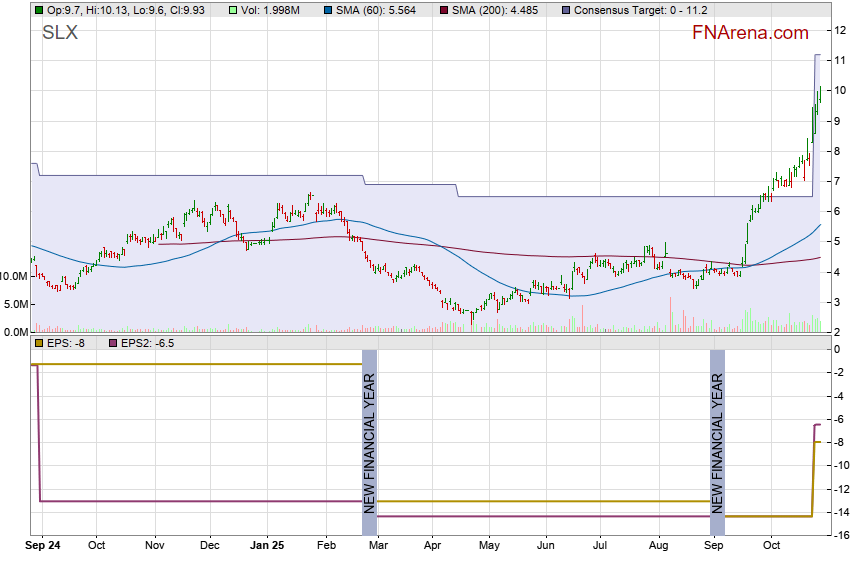
Task: Open the FNArena.com watermark link
Action: 750,33
